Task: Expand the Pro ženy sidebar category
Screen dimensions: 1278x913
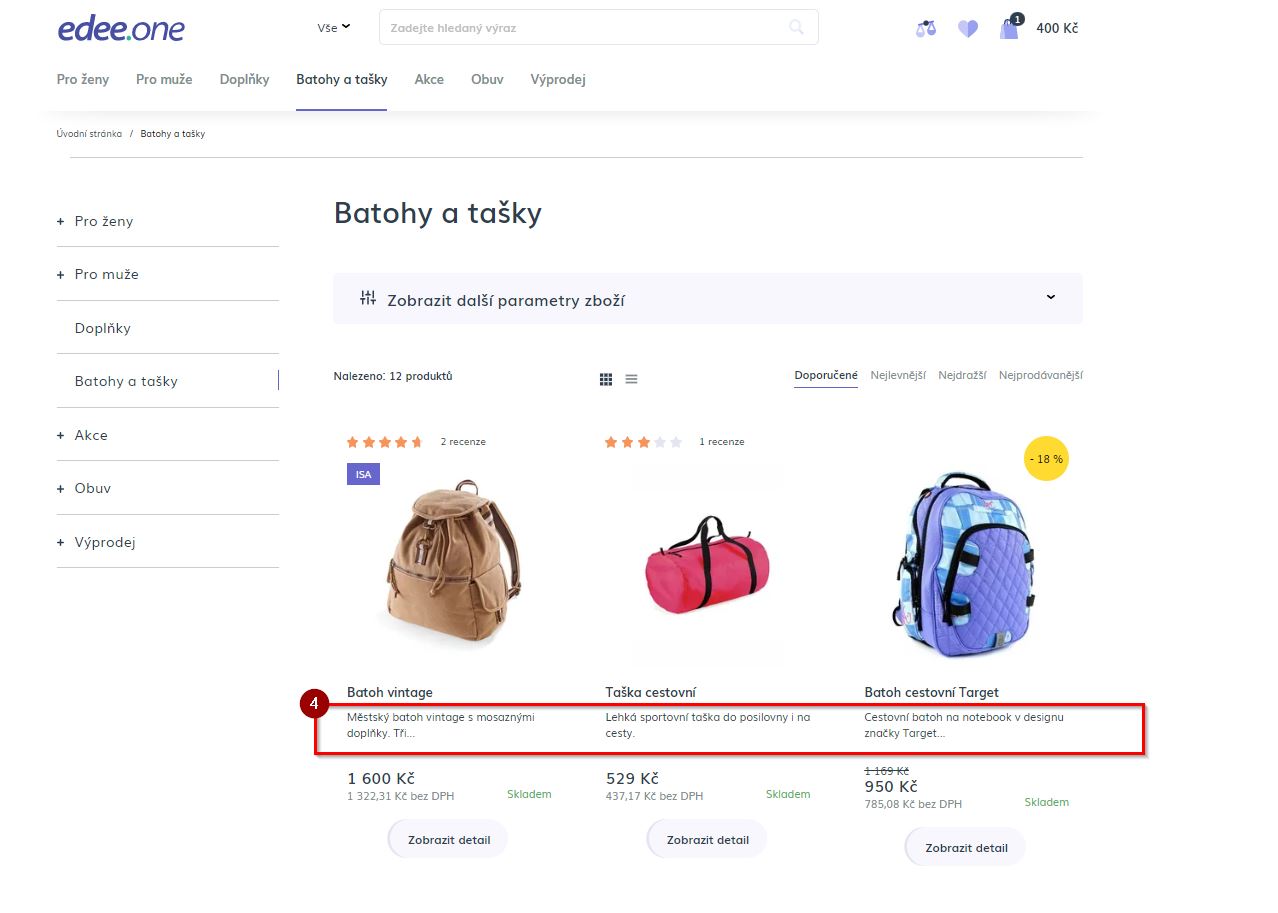Action: [x=61, y=221]
